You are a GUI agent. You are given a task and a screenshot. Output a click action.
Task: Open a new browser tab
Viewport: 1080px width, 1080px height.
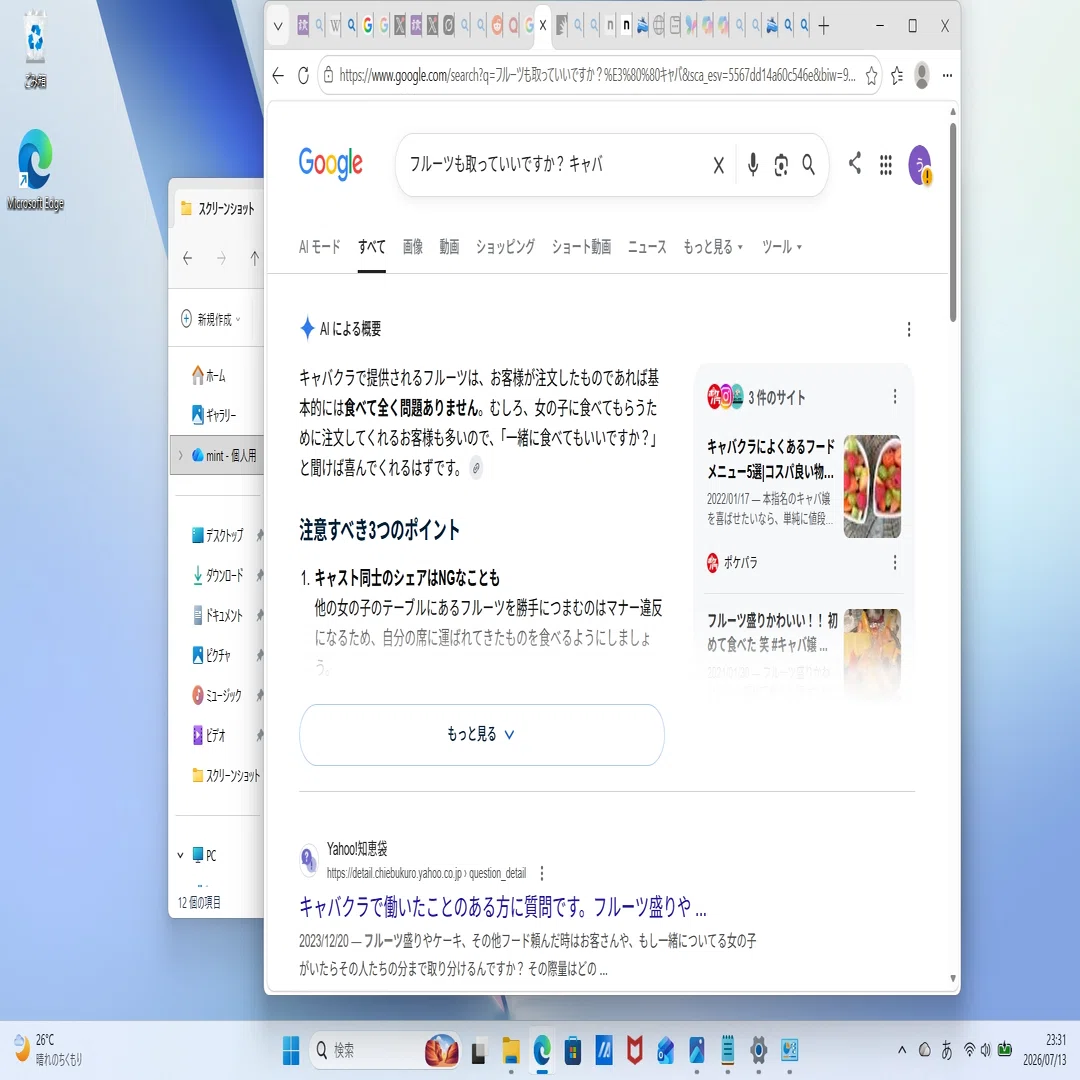point(824,26)
